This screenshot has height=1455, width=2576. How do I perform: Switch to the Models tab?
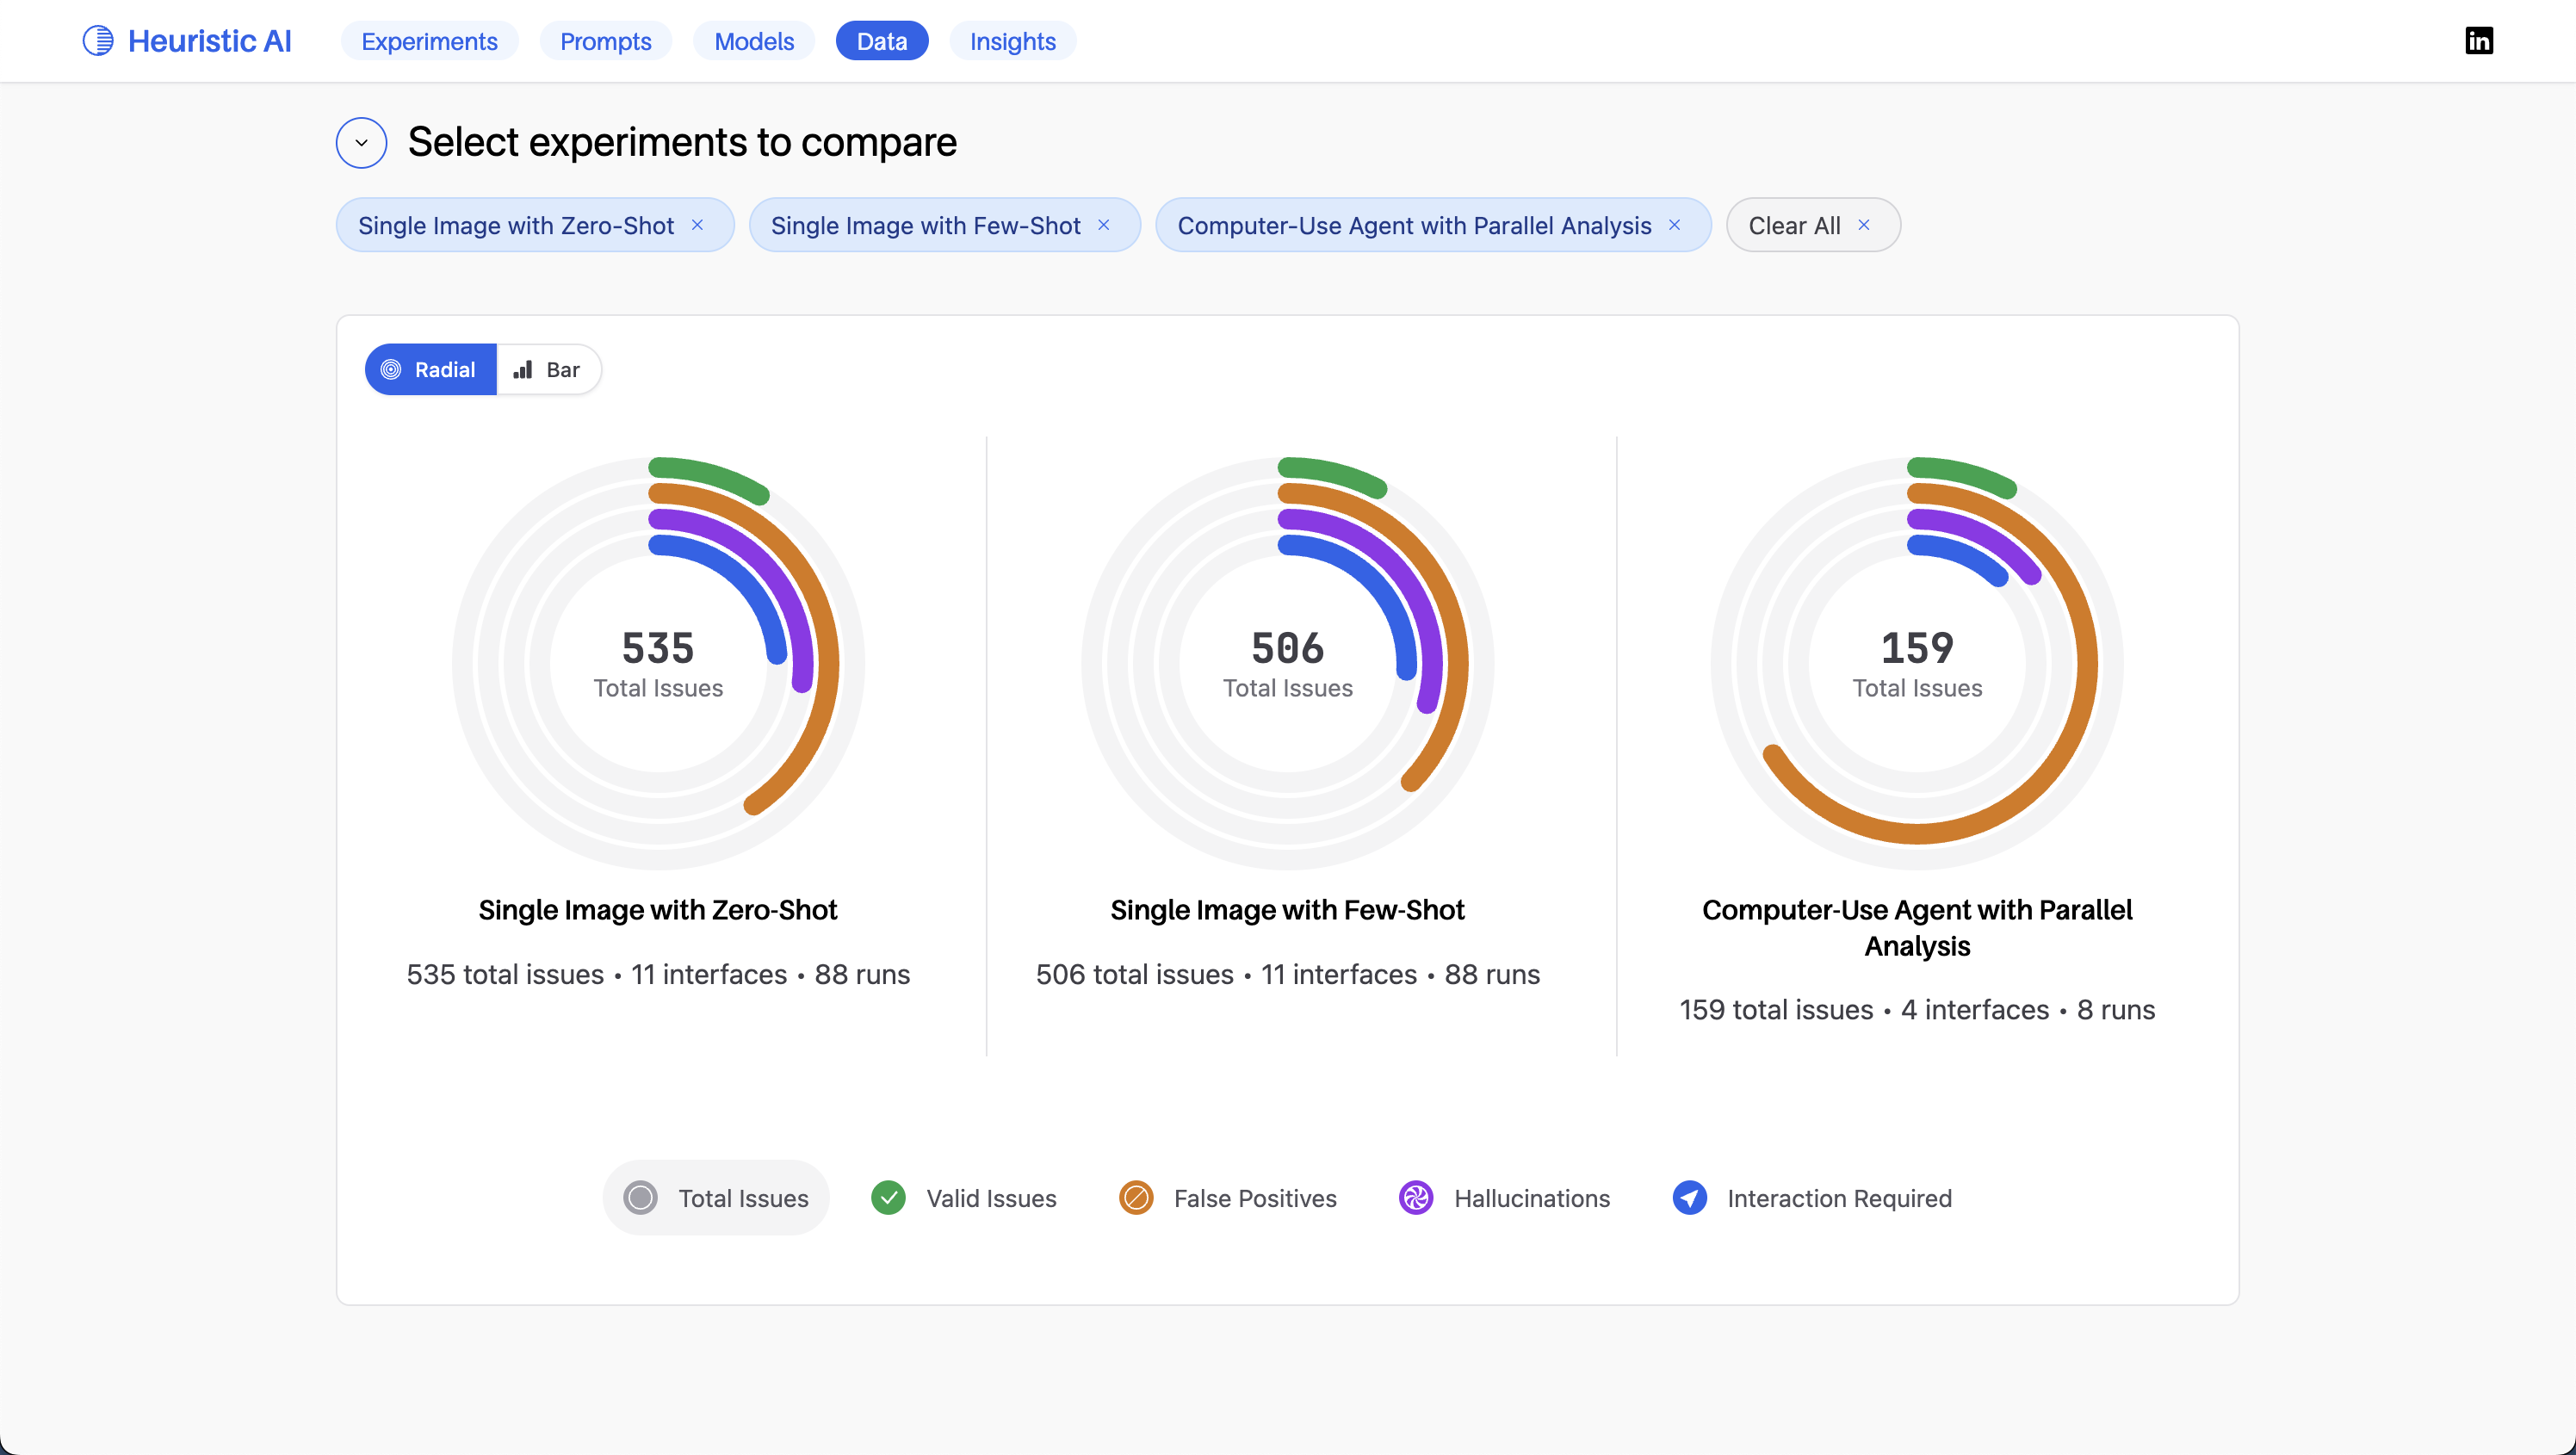tap(754, 41)
